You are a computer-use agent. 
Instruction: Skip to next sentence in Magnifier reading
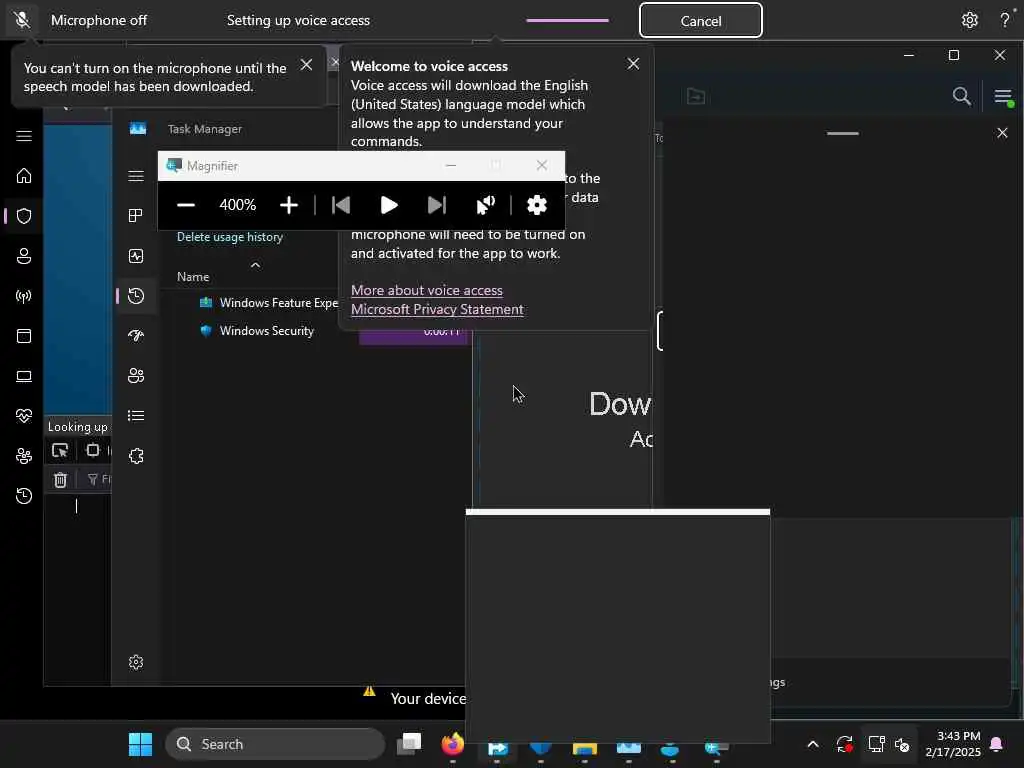[x=437, y=205]
